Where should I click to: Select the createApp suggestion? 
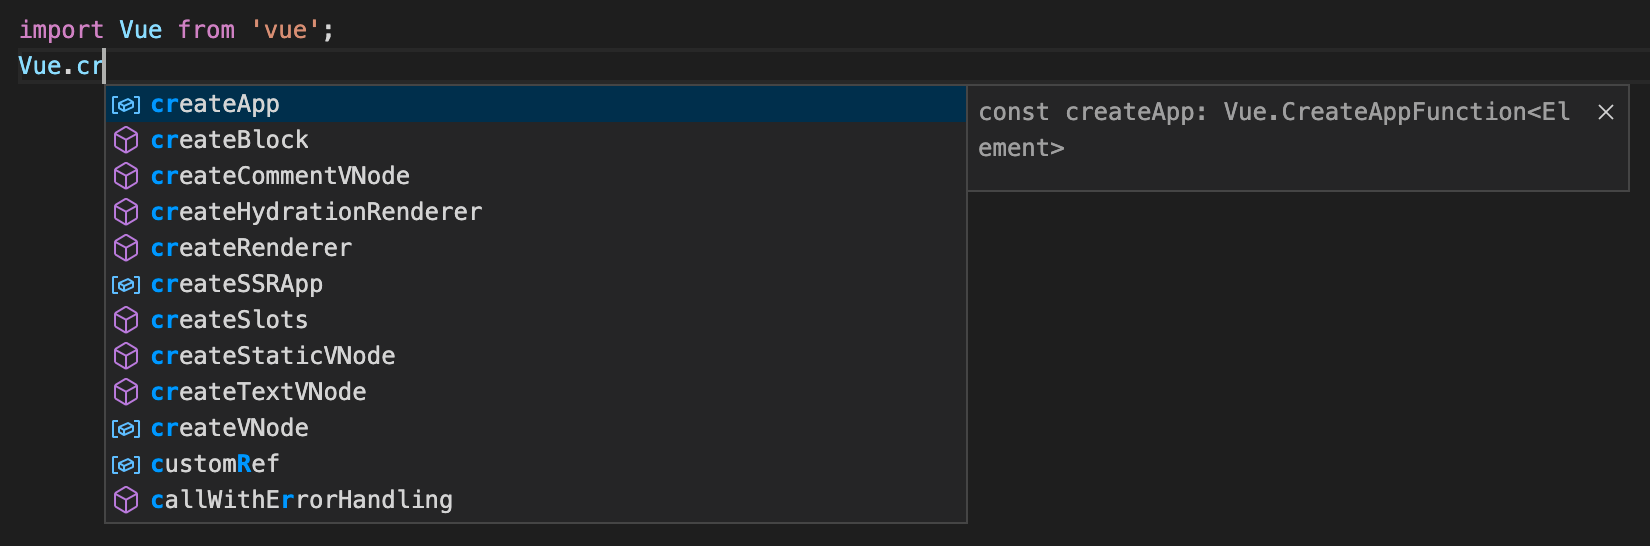click(x=536, y=104)
